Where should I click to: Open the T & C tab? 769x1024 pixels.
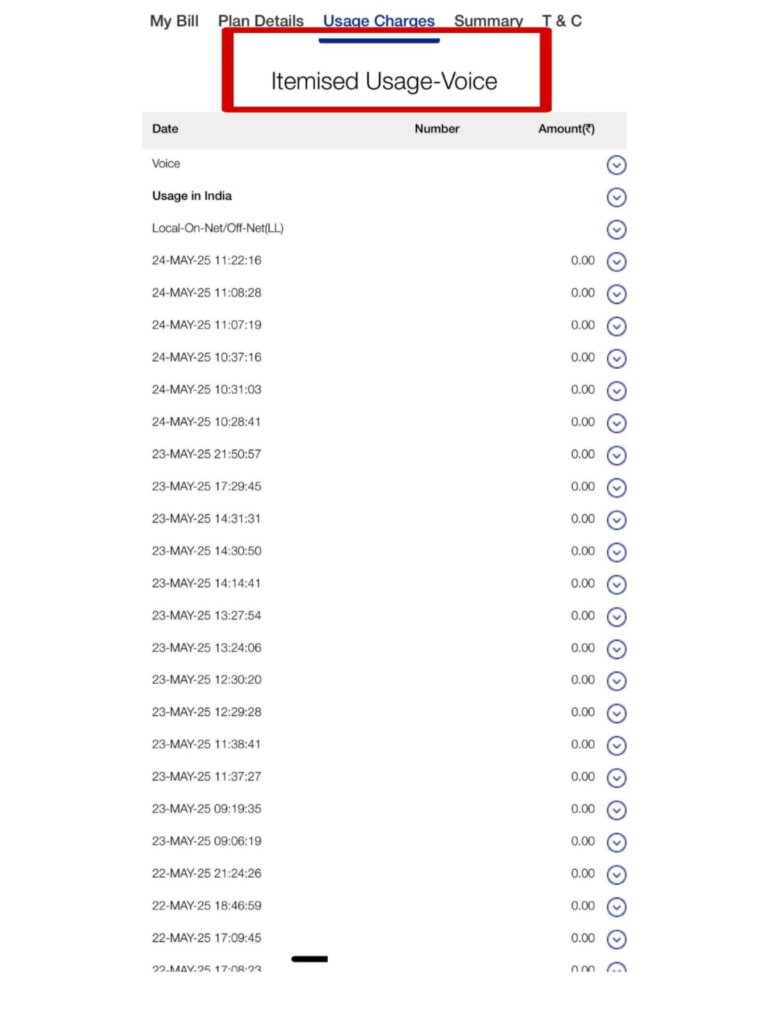(x=561, y=21)
